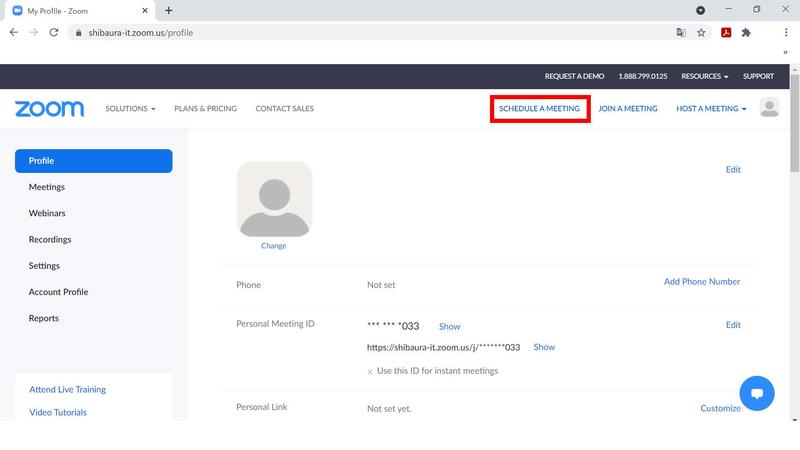Click the round dropdown icon in the title bar
This screenshot has width=800, height=450.
click(x=701, y=10)
